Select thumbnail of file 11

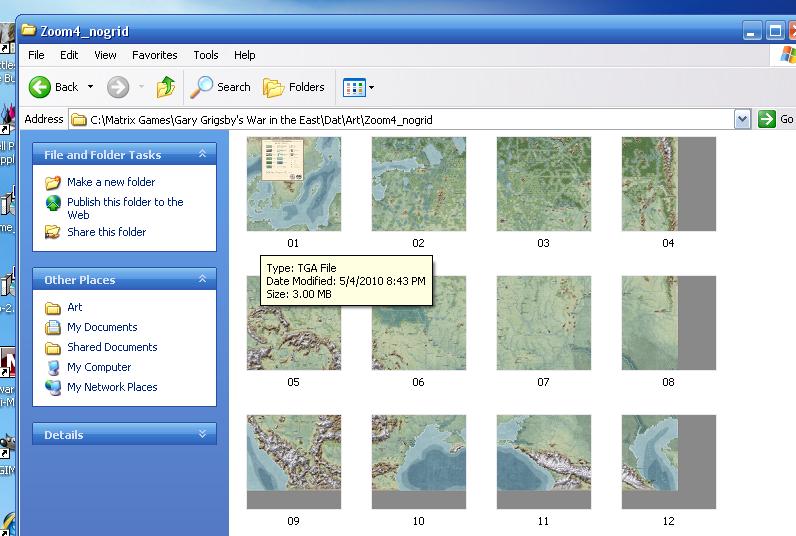click(x=544, y=462)
